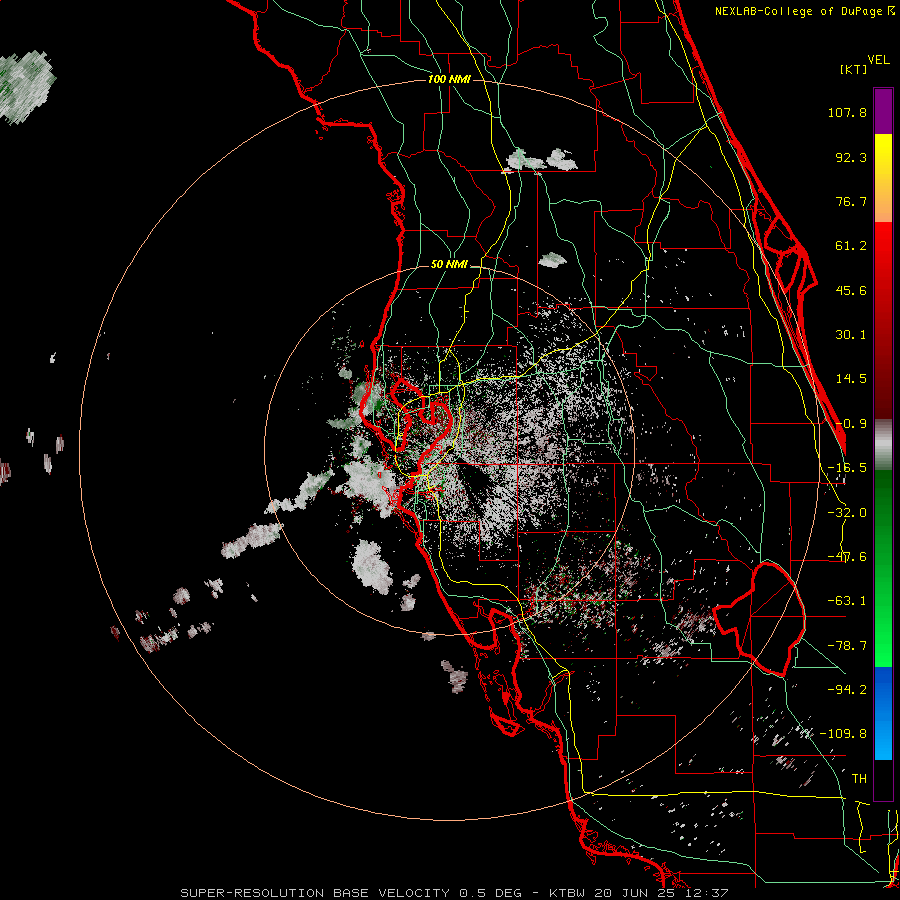Select the 76.7 velocity scale value
The width and height of the screenshot is (900, 900).
tap(851, 201)
